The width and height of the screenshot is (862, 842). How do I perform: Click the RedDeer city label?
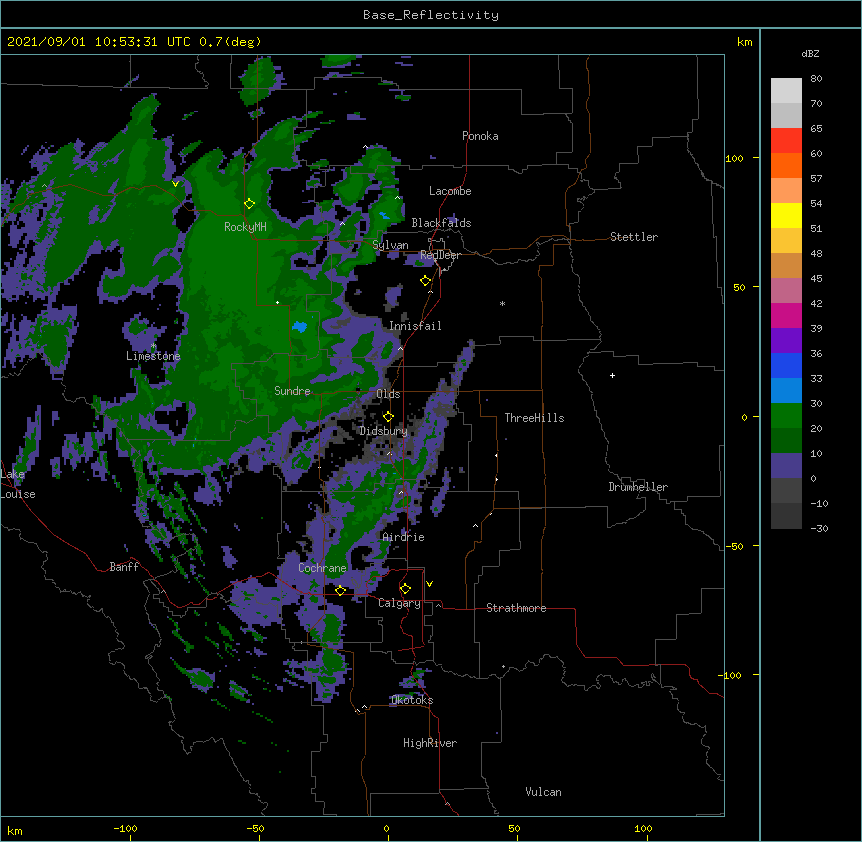point(440,255)
